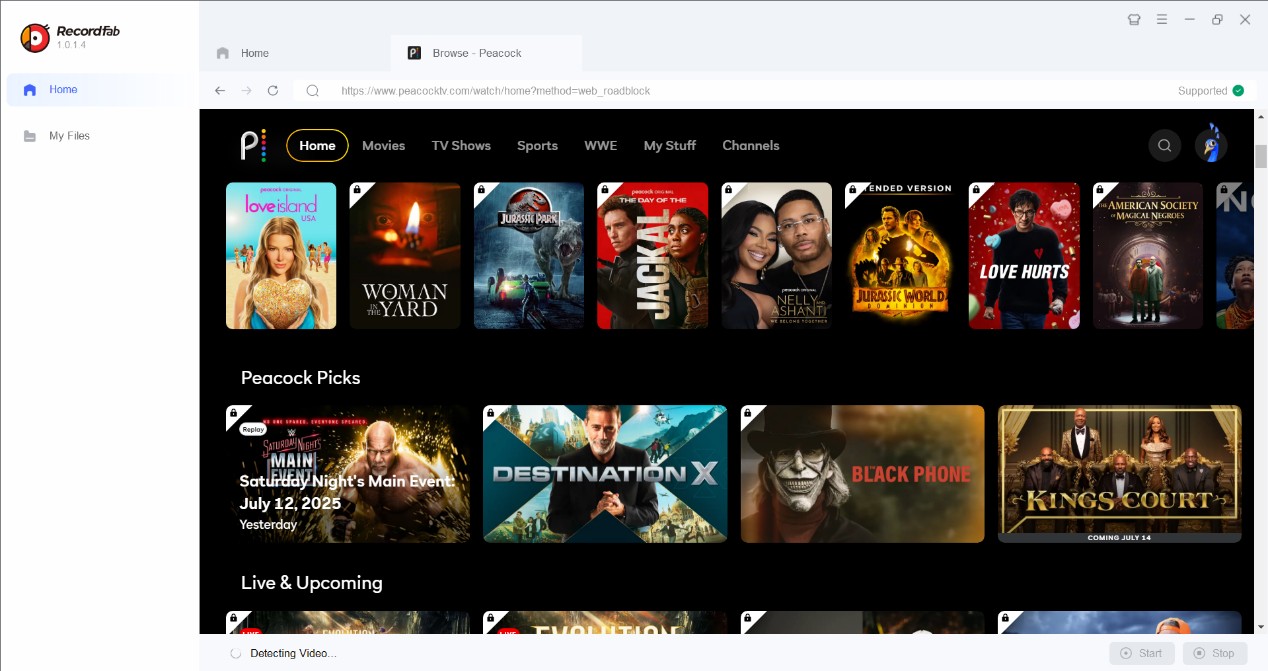The height and width of the screenshot is (671, 1268).
Task: Open the Peacock search magnifier
Action: pos(1164,145)
